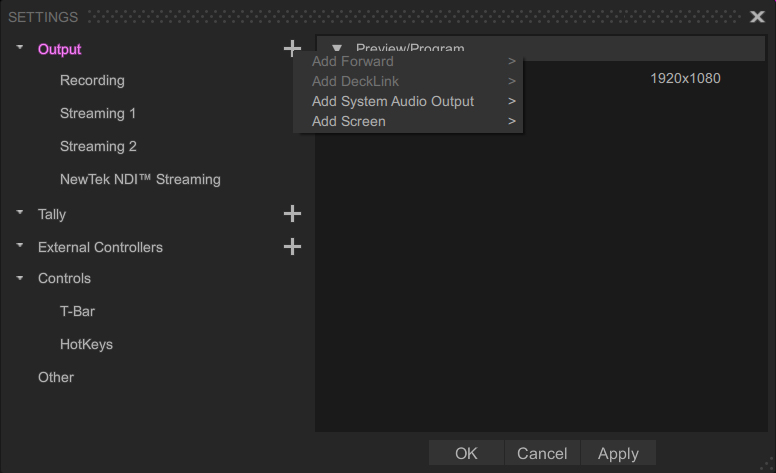Viewport: 776px width, 473px height.
Task: Collapse the Tally section arrow
Action: pyautogui.click(x=20, y=212)
